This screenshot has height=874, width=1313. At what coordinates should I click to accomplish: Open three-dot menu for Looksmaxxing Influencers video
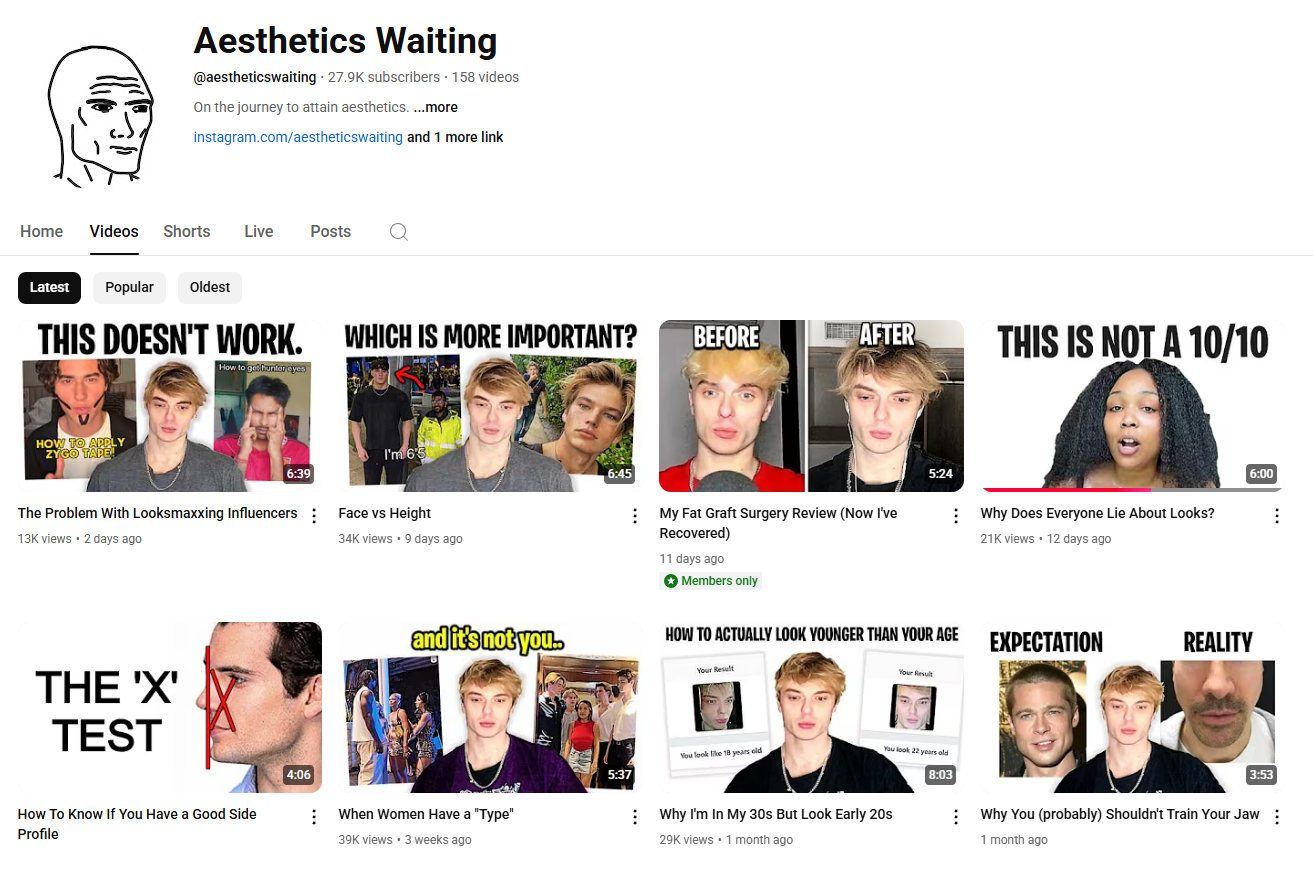tap(314, 516)
